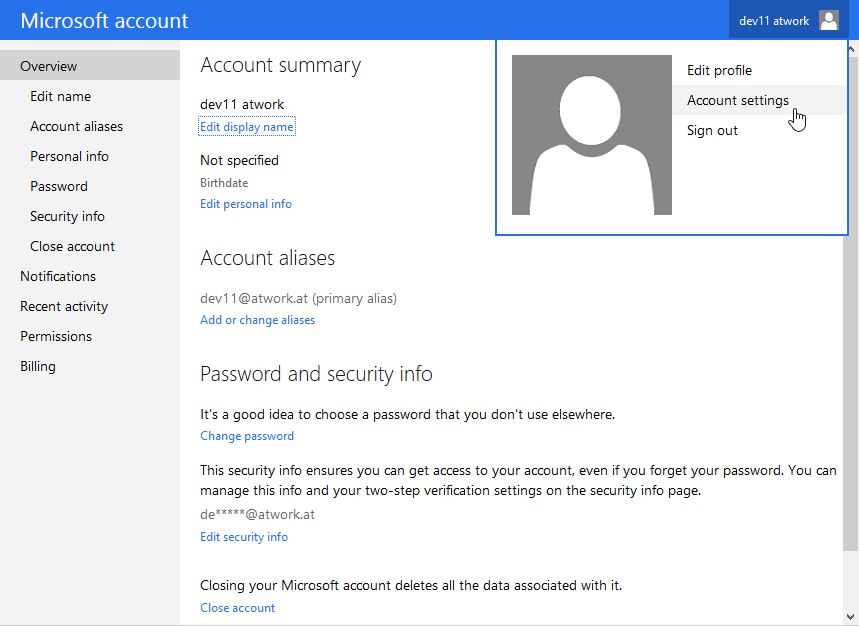
Task: Open the Notifications sidebar section
Action: (x=58, y=276)
